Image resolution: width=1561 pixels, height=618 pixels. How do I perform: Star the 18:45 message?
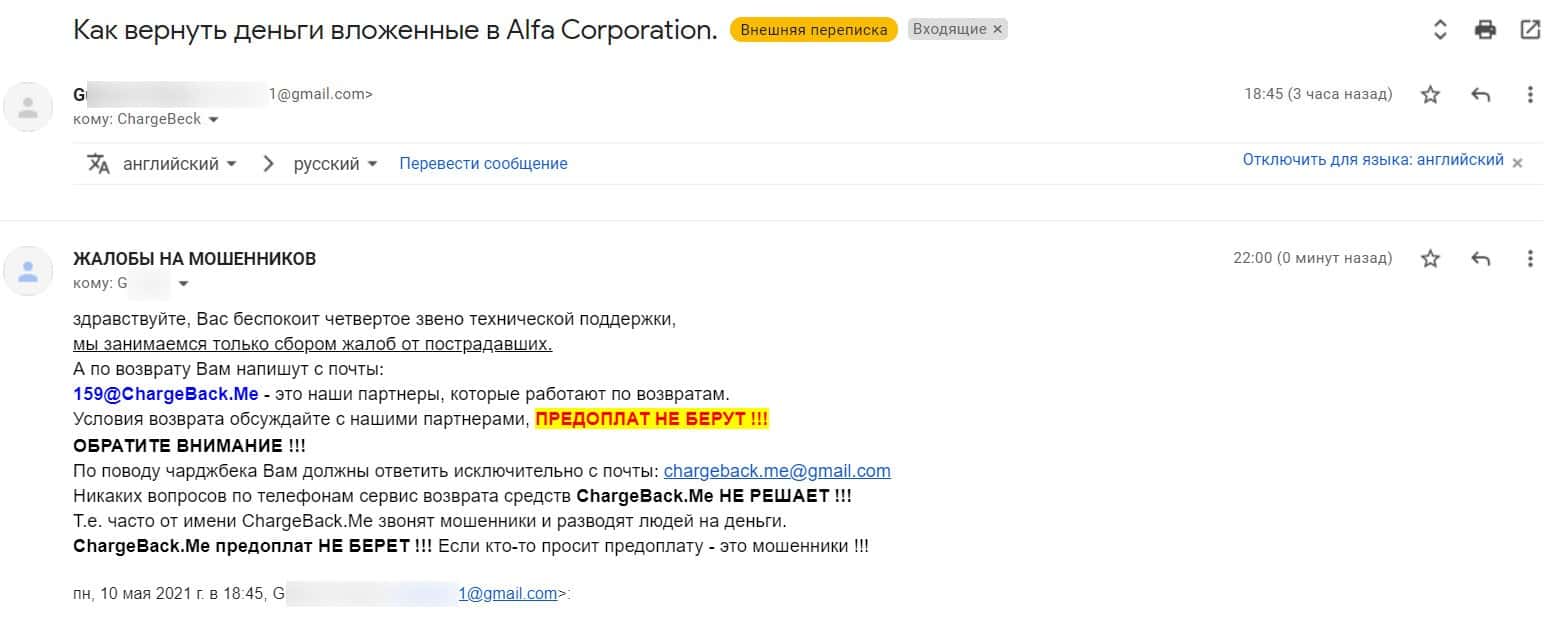1431,95
